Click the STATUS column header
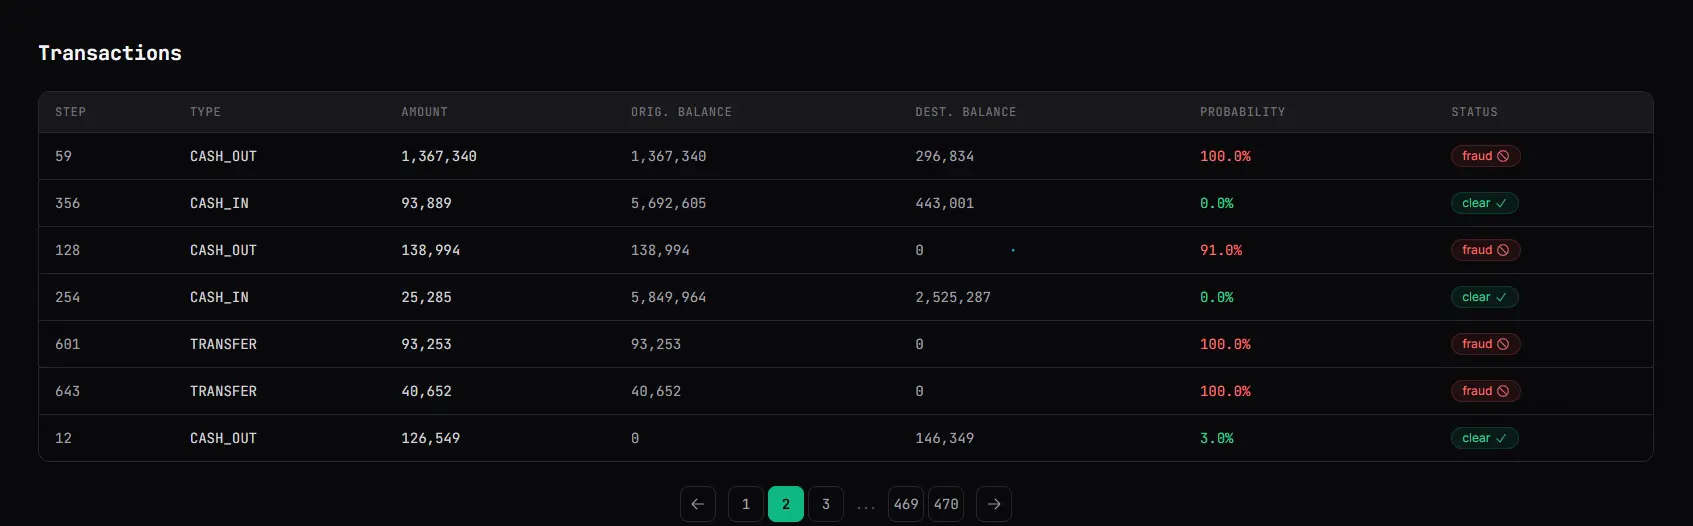1693x526 pixels. click(x=1474, y=112)
